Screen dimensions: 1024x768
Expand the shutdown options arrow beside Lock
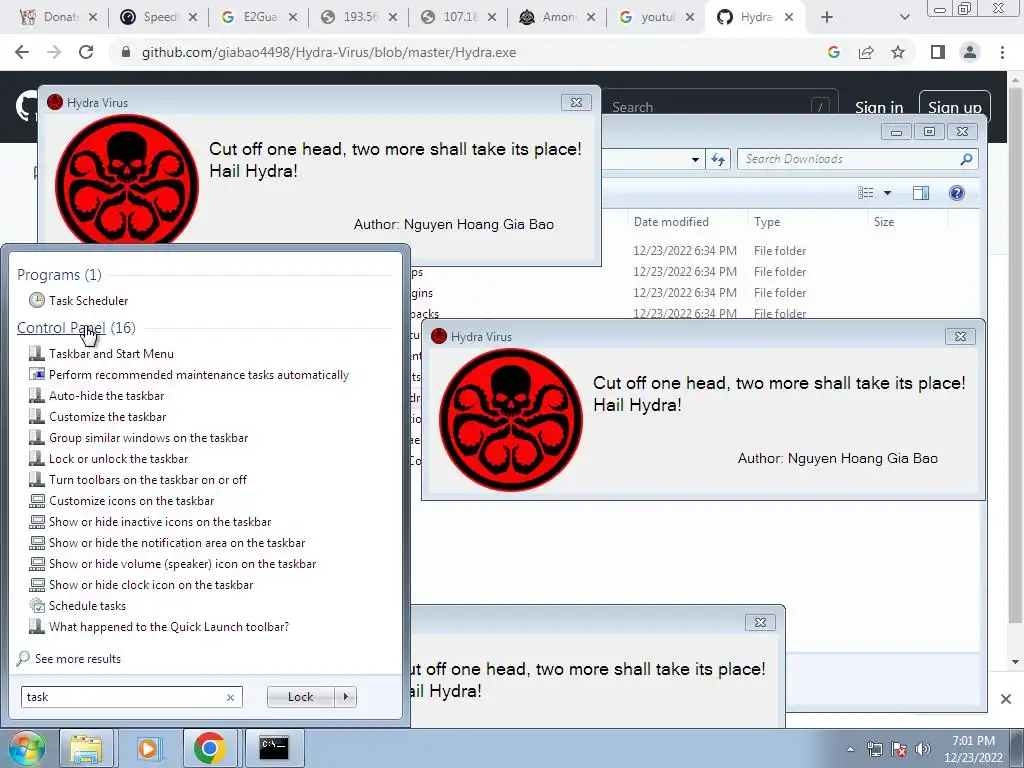(345, 697)
